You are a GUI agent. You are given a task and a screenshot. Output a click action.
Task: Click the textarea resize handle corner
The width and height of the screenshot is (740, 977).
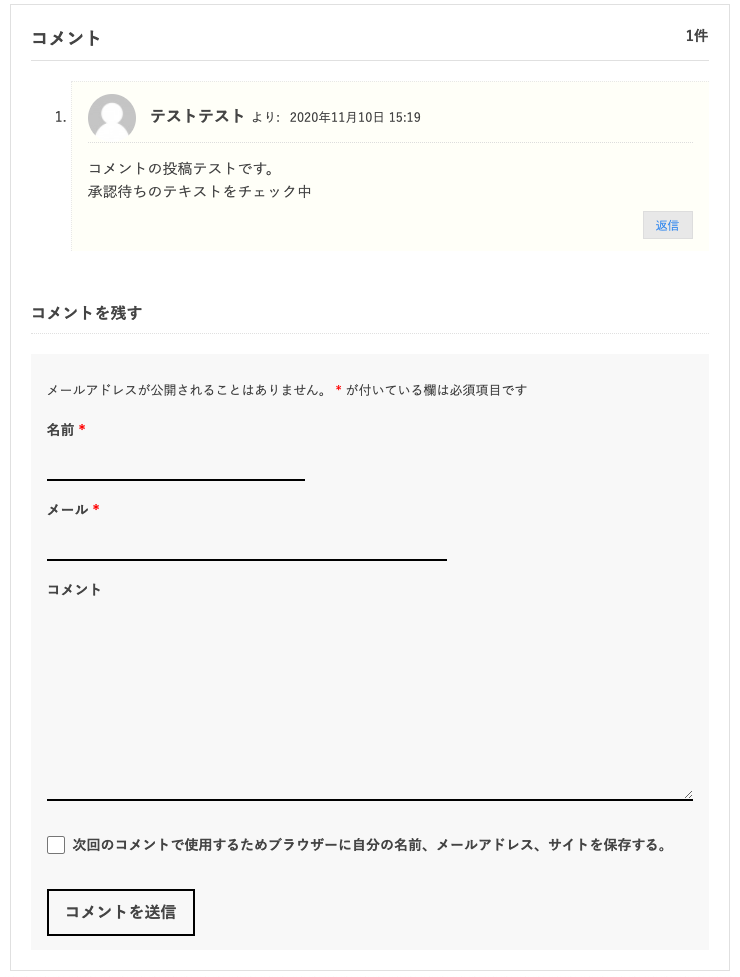(x=687, y=793)
